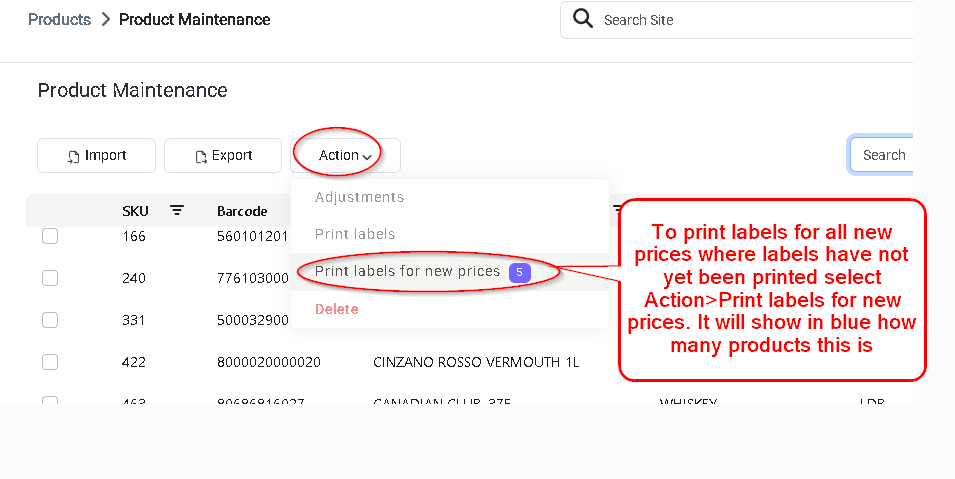Expand the Action dropdown button
955x479 pixels.
click(x=345, y=155)
